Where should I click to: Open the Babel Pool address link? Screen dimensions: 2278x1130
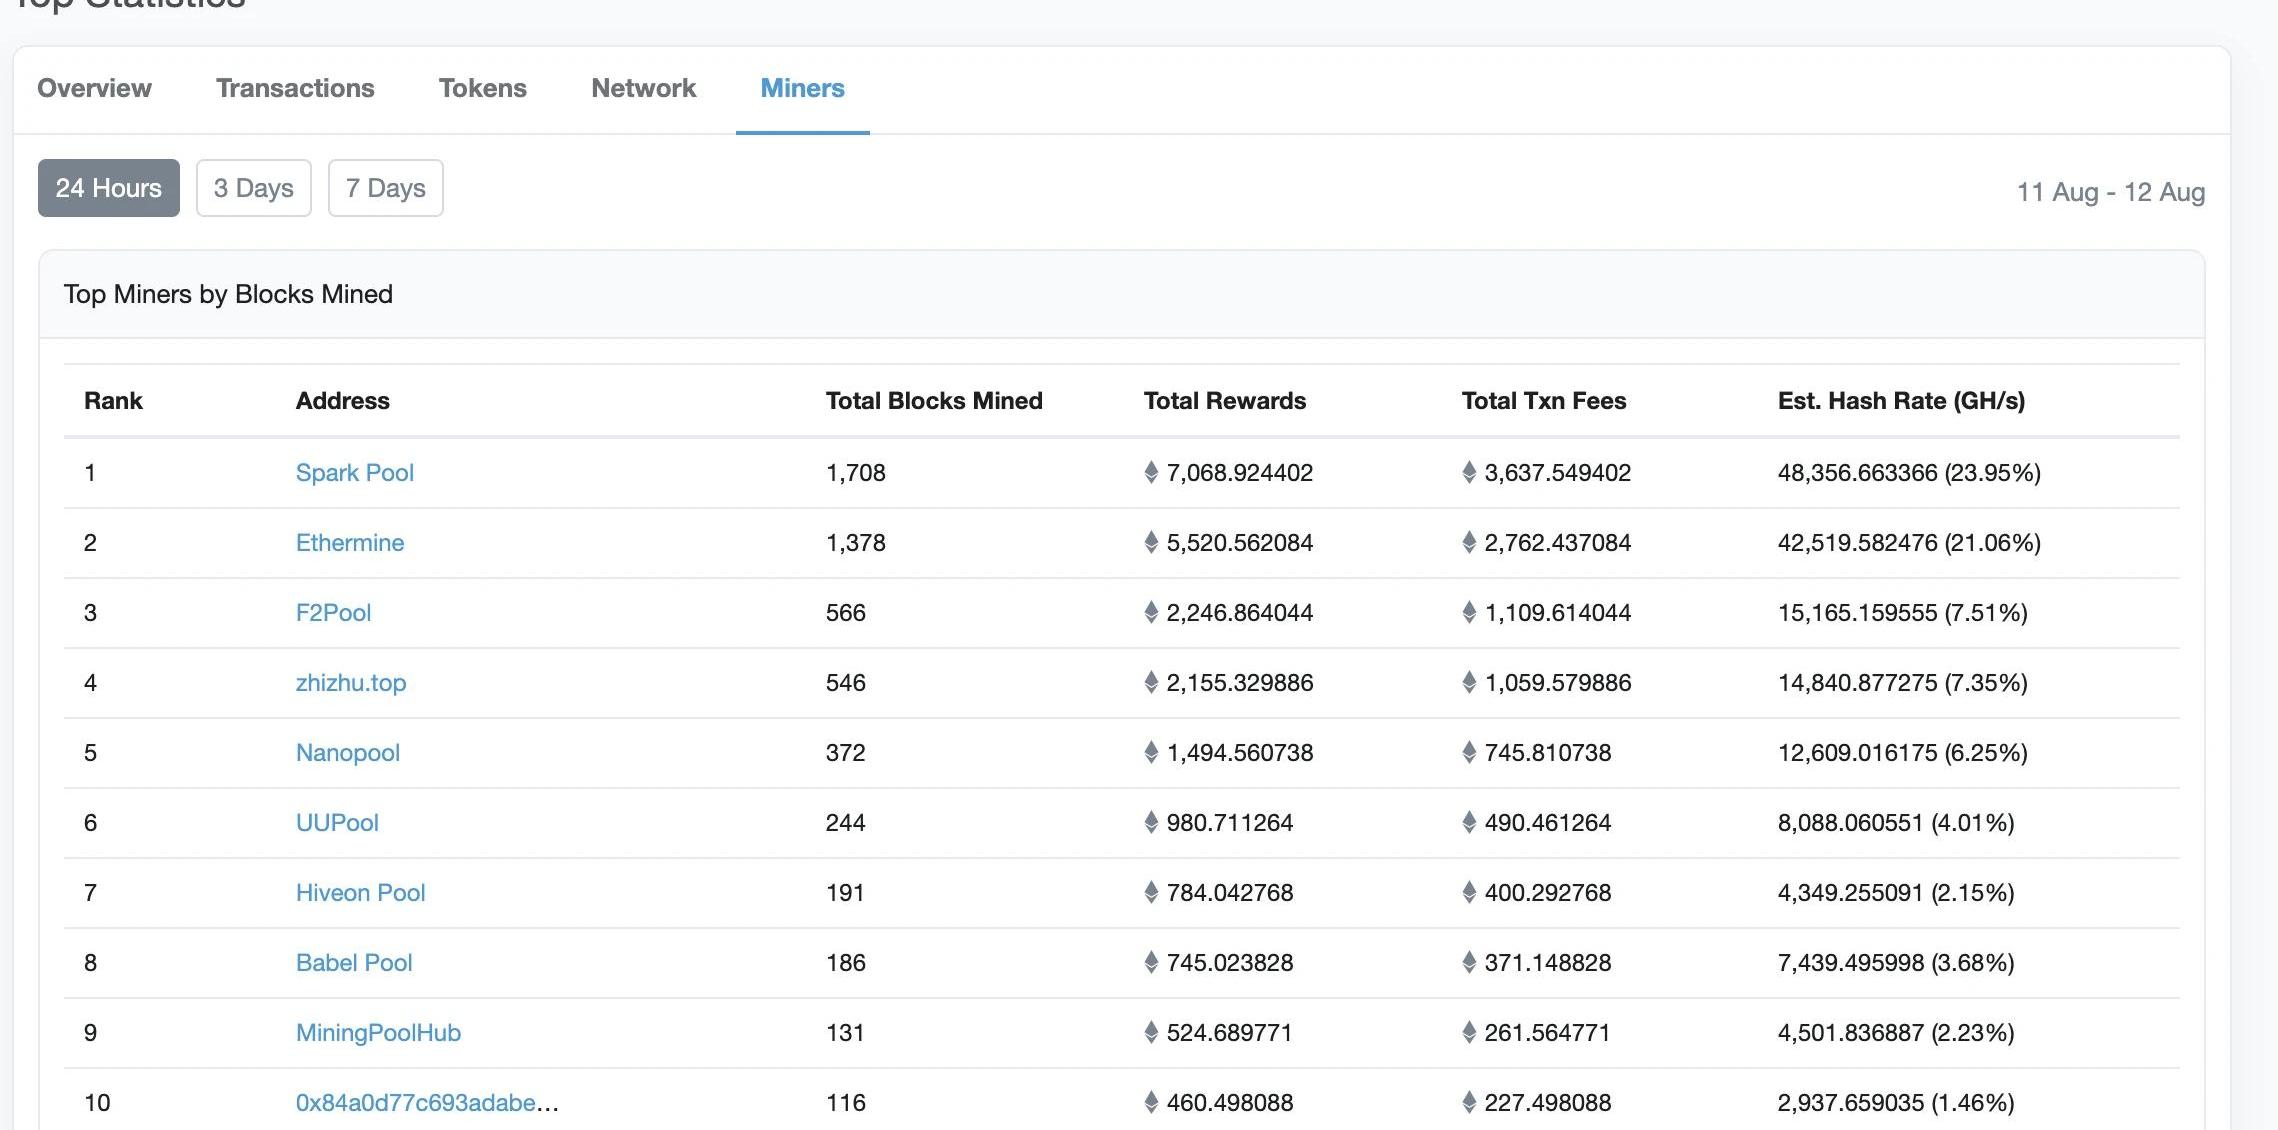click(x=354, y=963)
